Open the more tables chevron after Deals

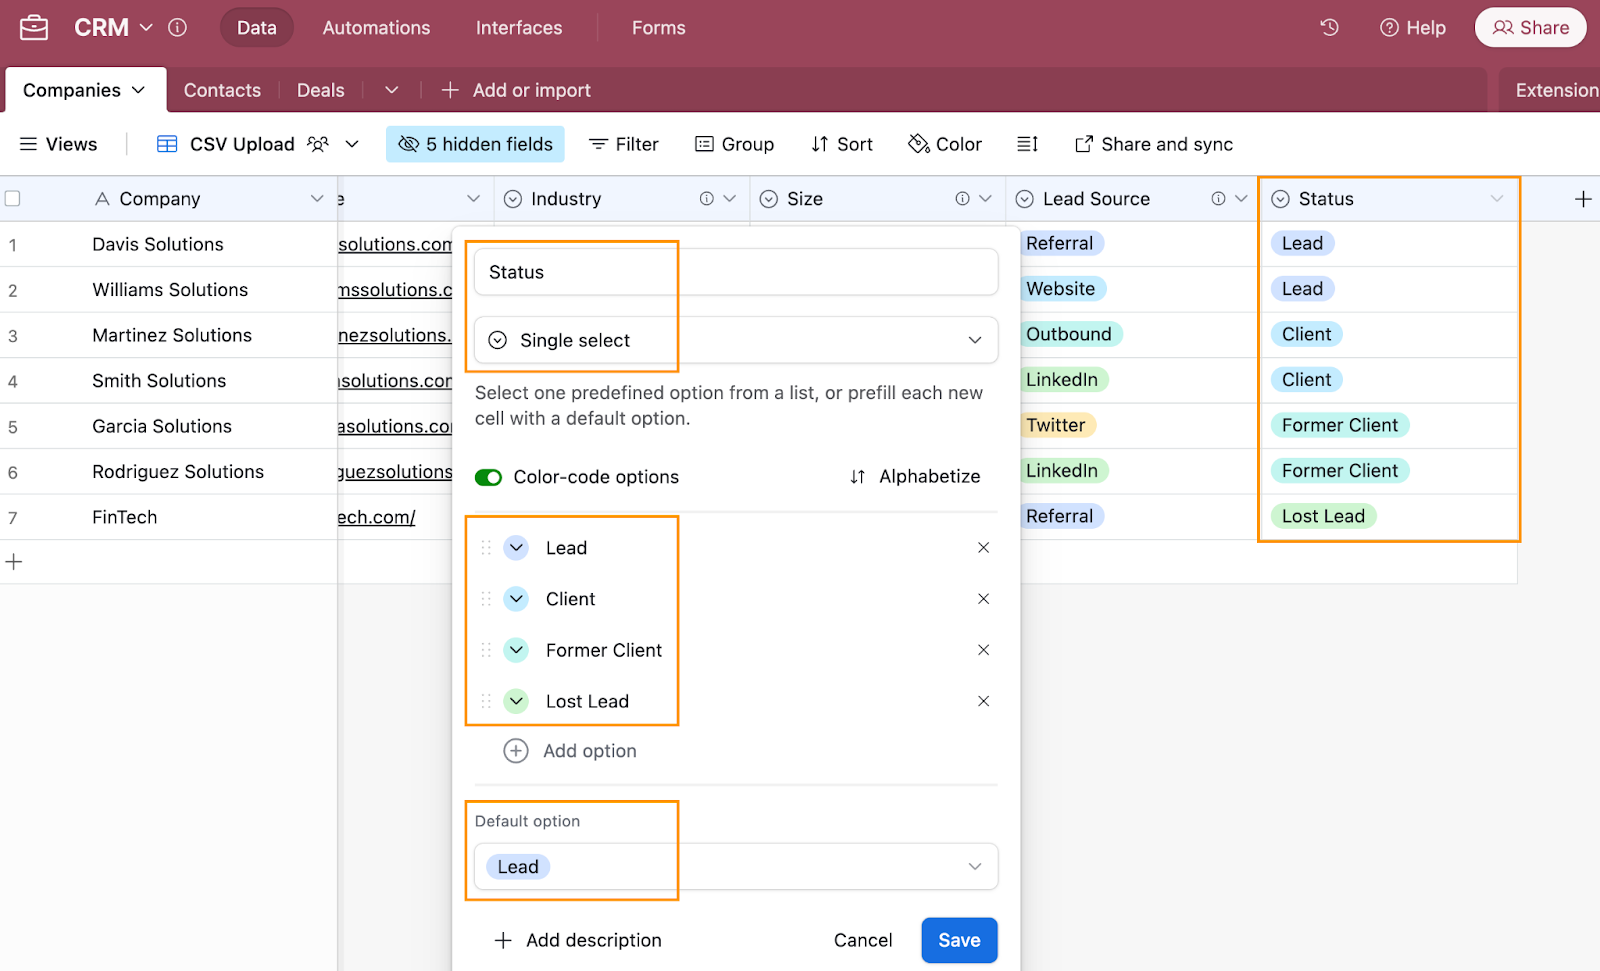coord(392,90)
